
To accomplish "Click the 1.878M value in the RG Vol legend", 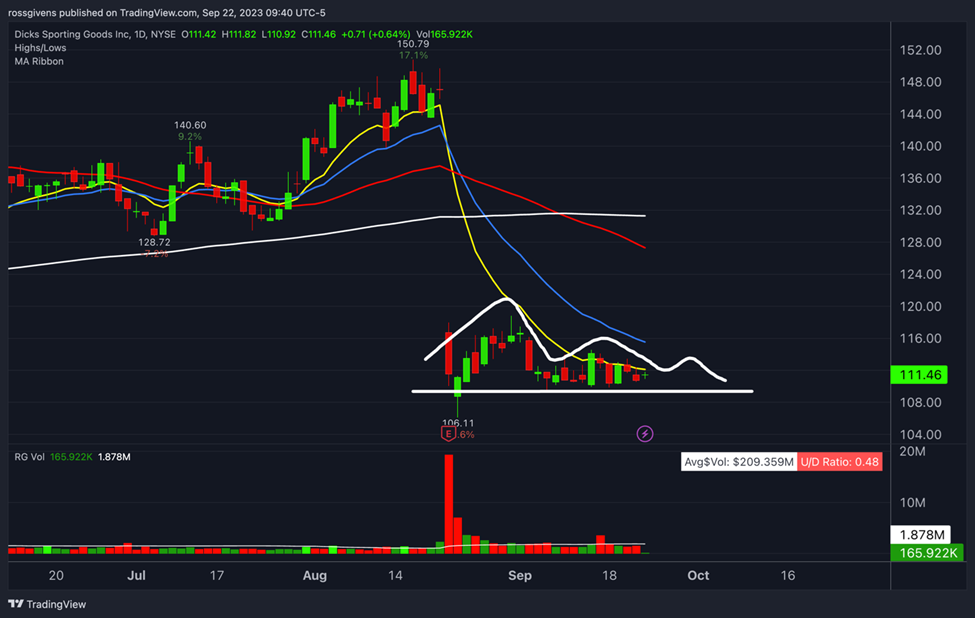I will click(x=114, y=457).
